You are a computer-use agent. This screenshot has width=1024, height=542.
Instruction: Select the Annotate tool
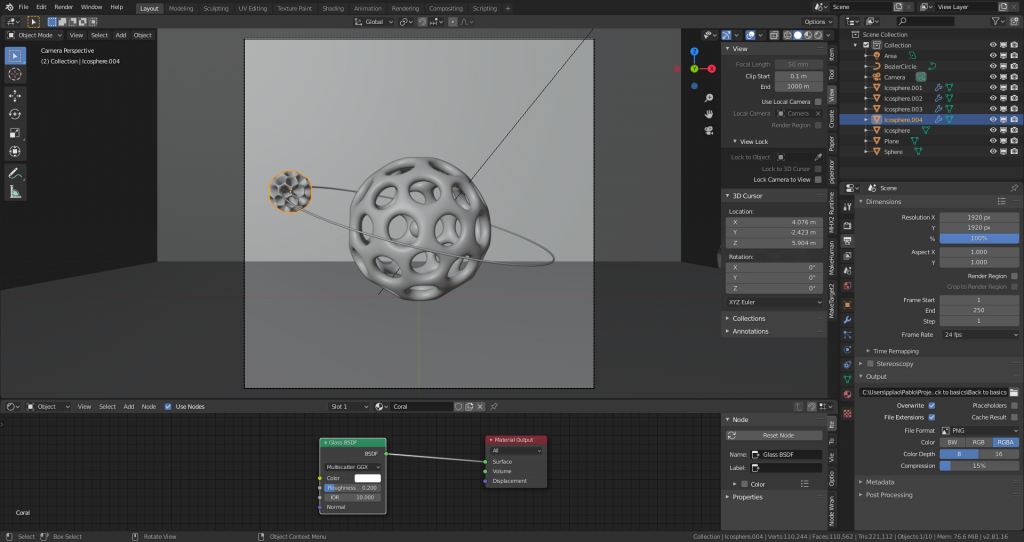tap(15, 173)
